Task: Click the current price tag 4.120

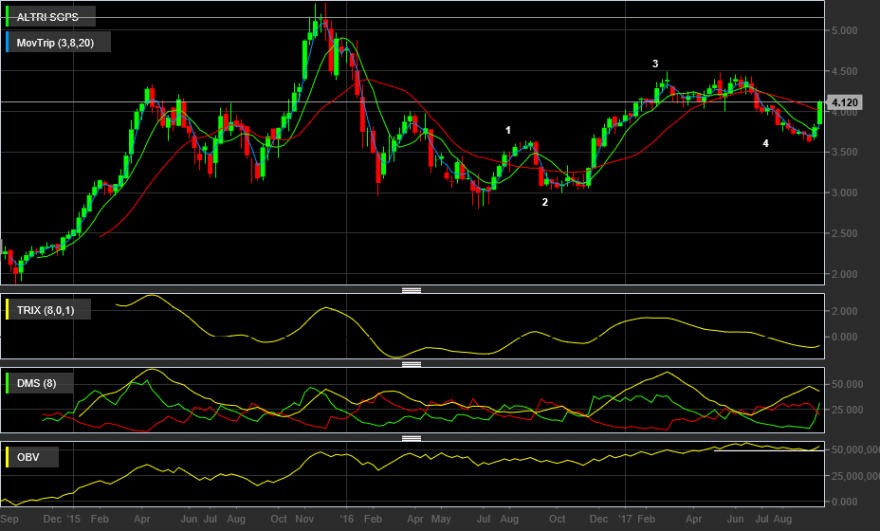Action: point(844,102)
